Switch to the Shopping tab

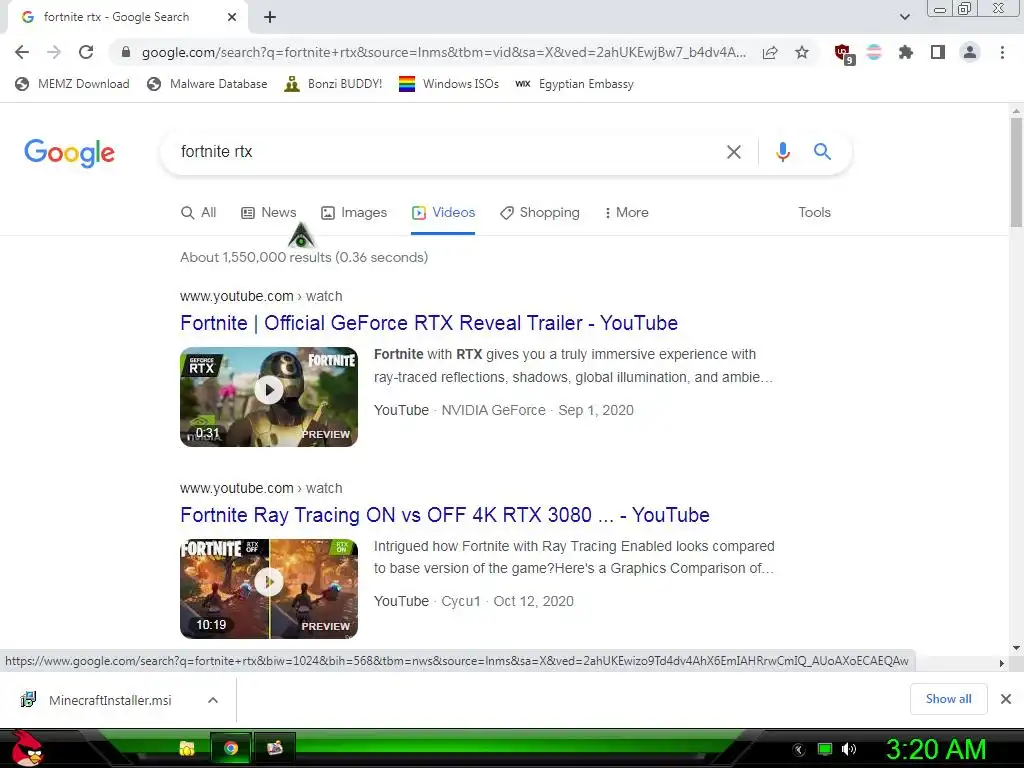(539, 213)
